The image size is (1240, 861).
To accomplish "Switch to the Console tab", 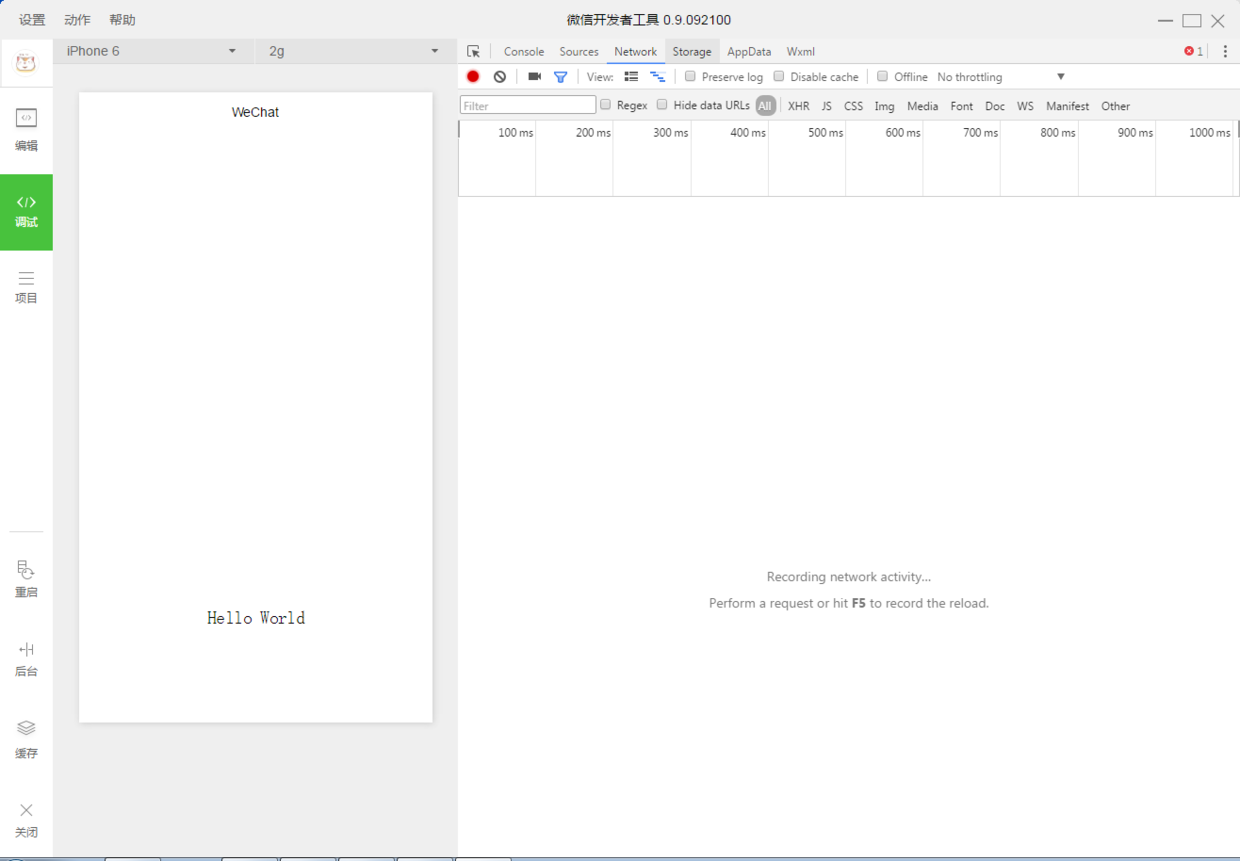I will click(x=524, y=51).
